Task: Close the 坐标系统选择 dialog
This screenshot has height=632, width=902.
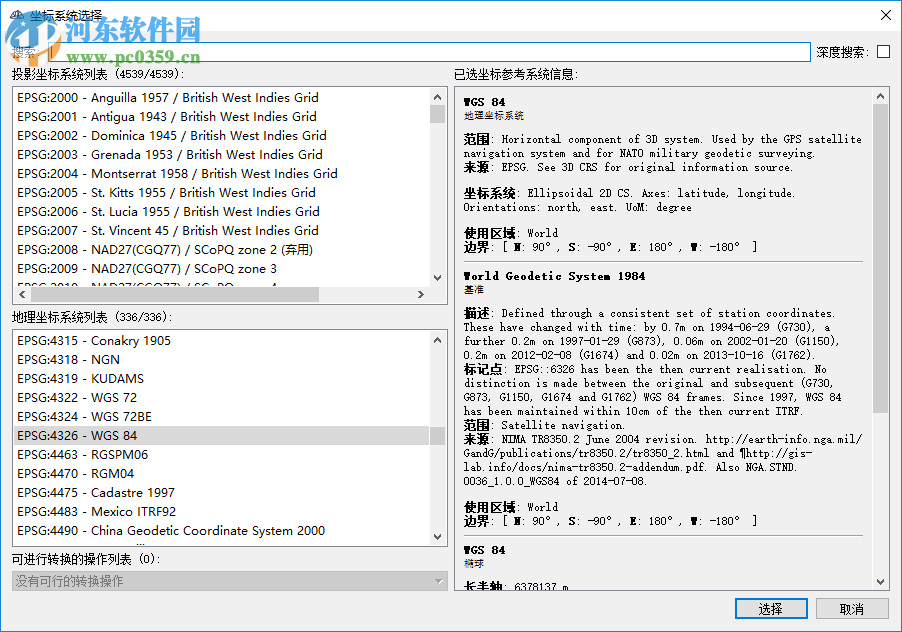Action: 886,15
